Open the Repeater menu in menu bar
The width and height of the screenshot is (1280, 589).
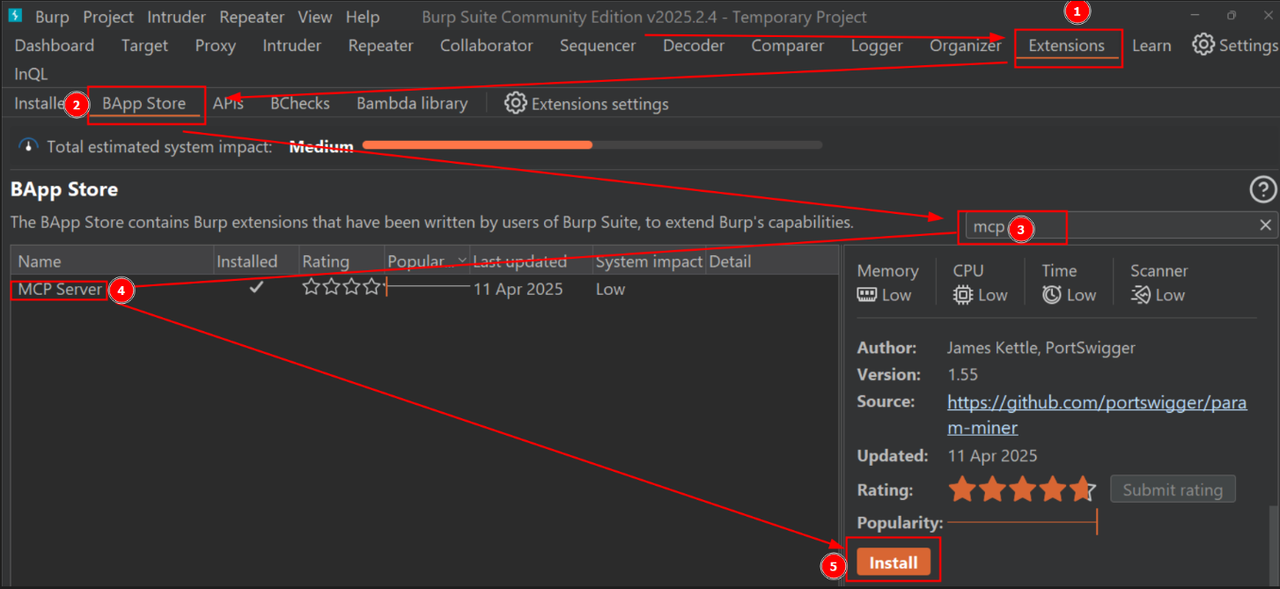coord(252,17)
